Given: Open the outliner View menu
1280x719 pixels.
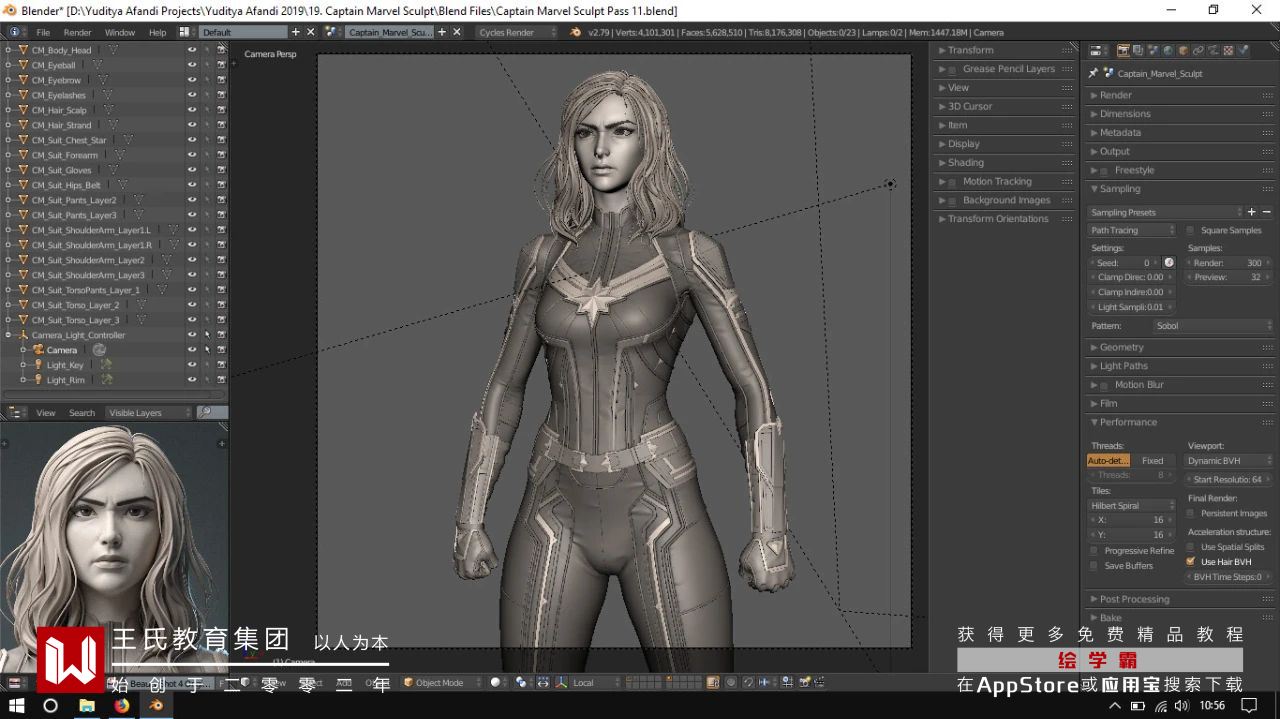Looking at the screenshot, I should [46, 412].
